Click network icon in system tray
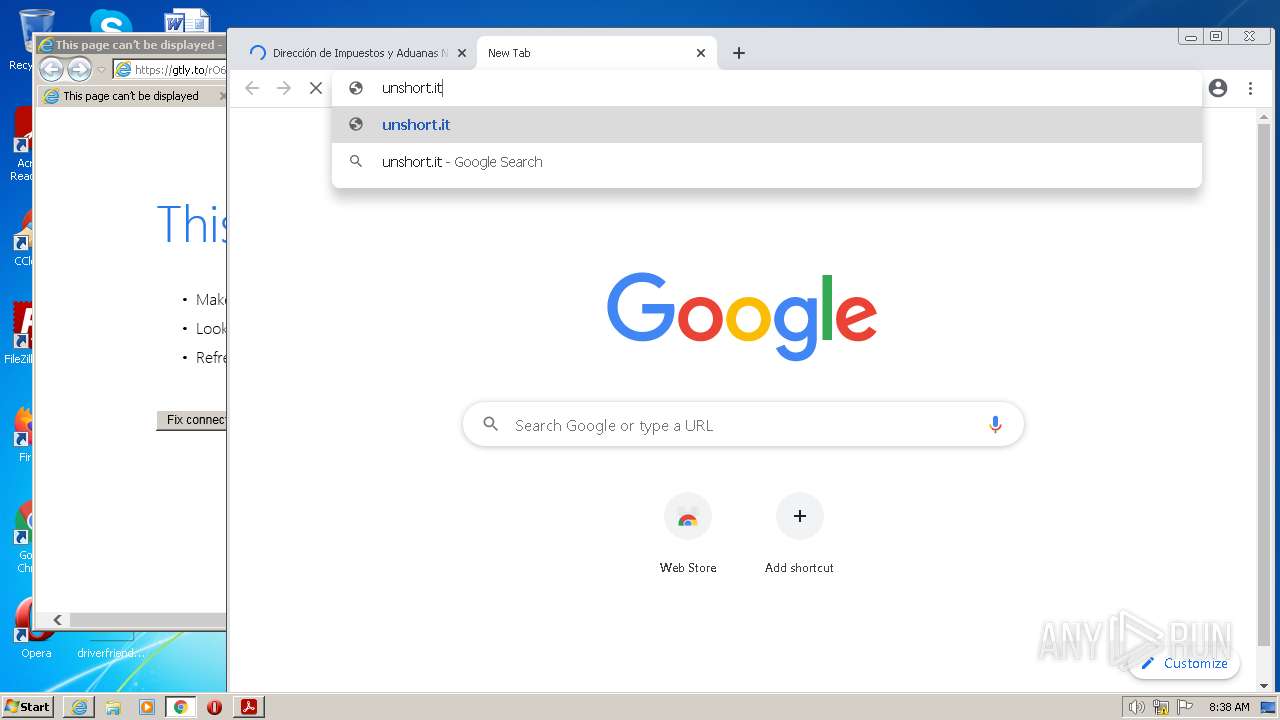The height and width of the screenshot is (720, 1280). click(x=1161, y=707)
